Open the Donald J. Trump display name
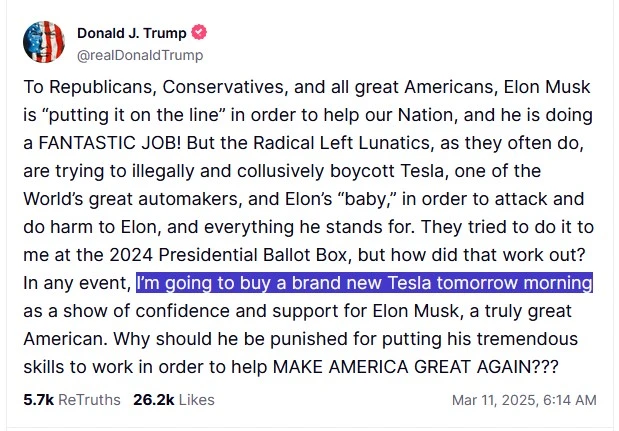 coord(123,33)
